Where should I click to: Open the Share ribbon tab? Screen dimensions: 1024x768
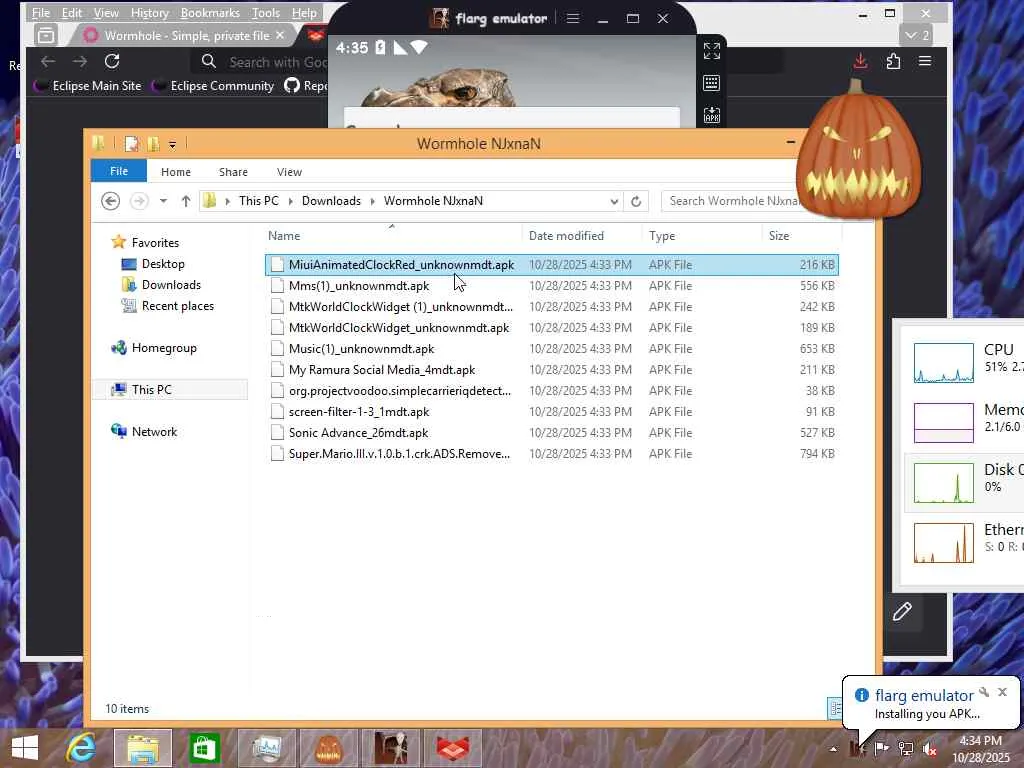point(233,172)
